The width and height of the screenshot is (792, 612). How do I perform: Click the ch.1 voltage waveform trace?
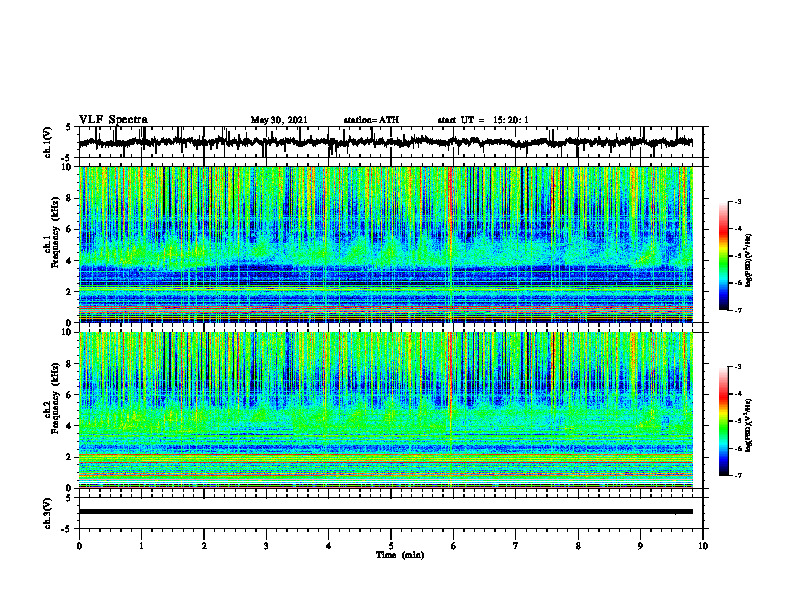point(386,142)
